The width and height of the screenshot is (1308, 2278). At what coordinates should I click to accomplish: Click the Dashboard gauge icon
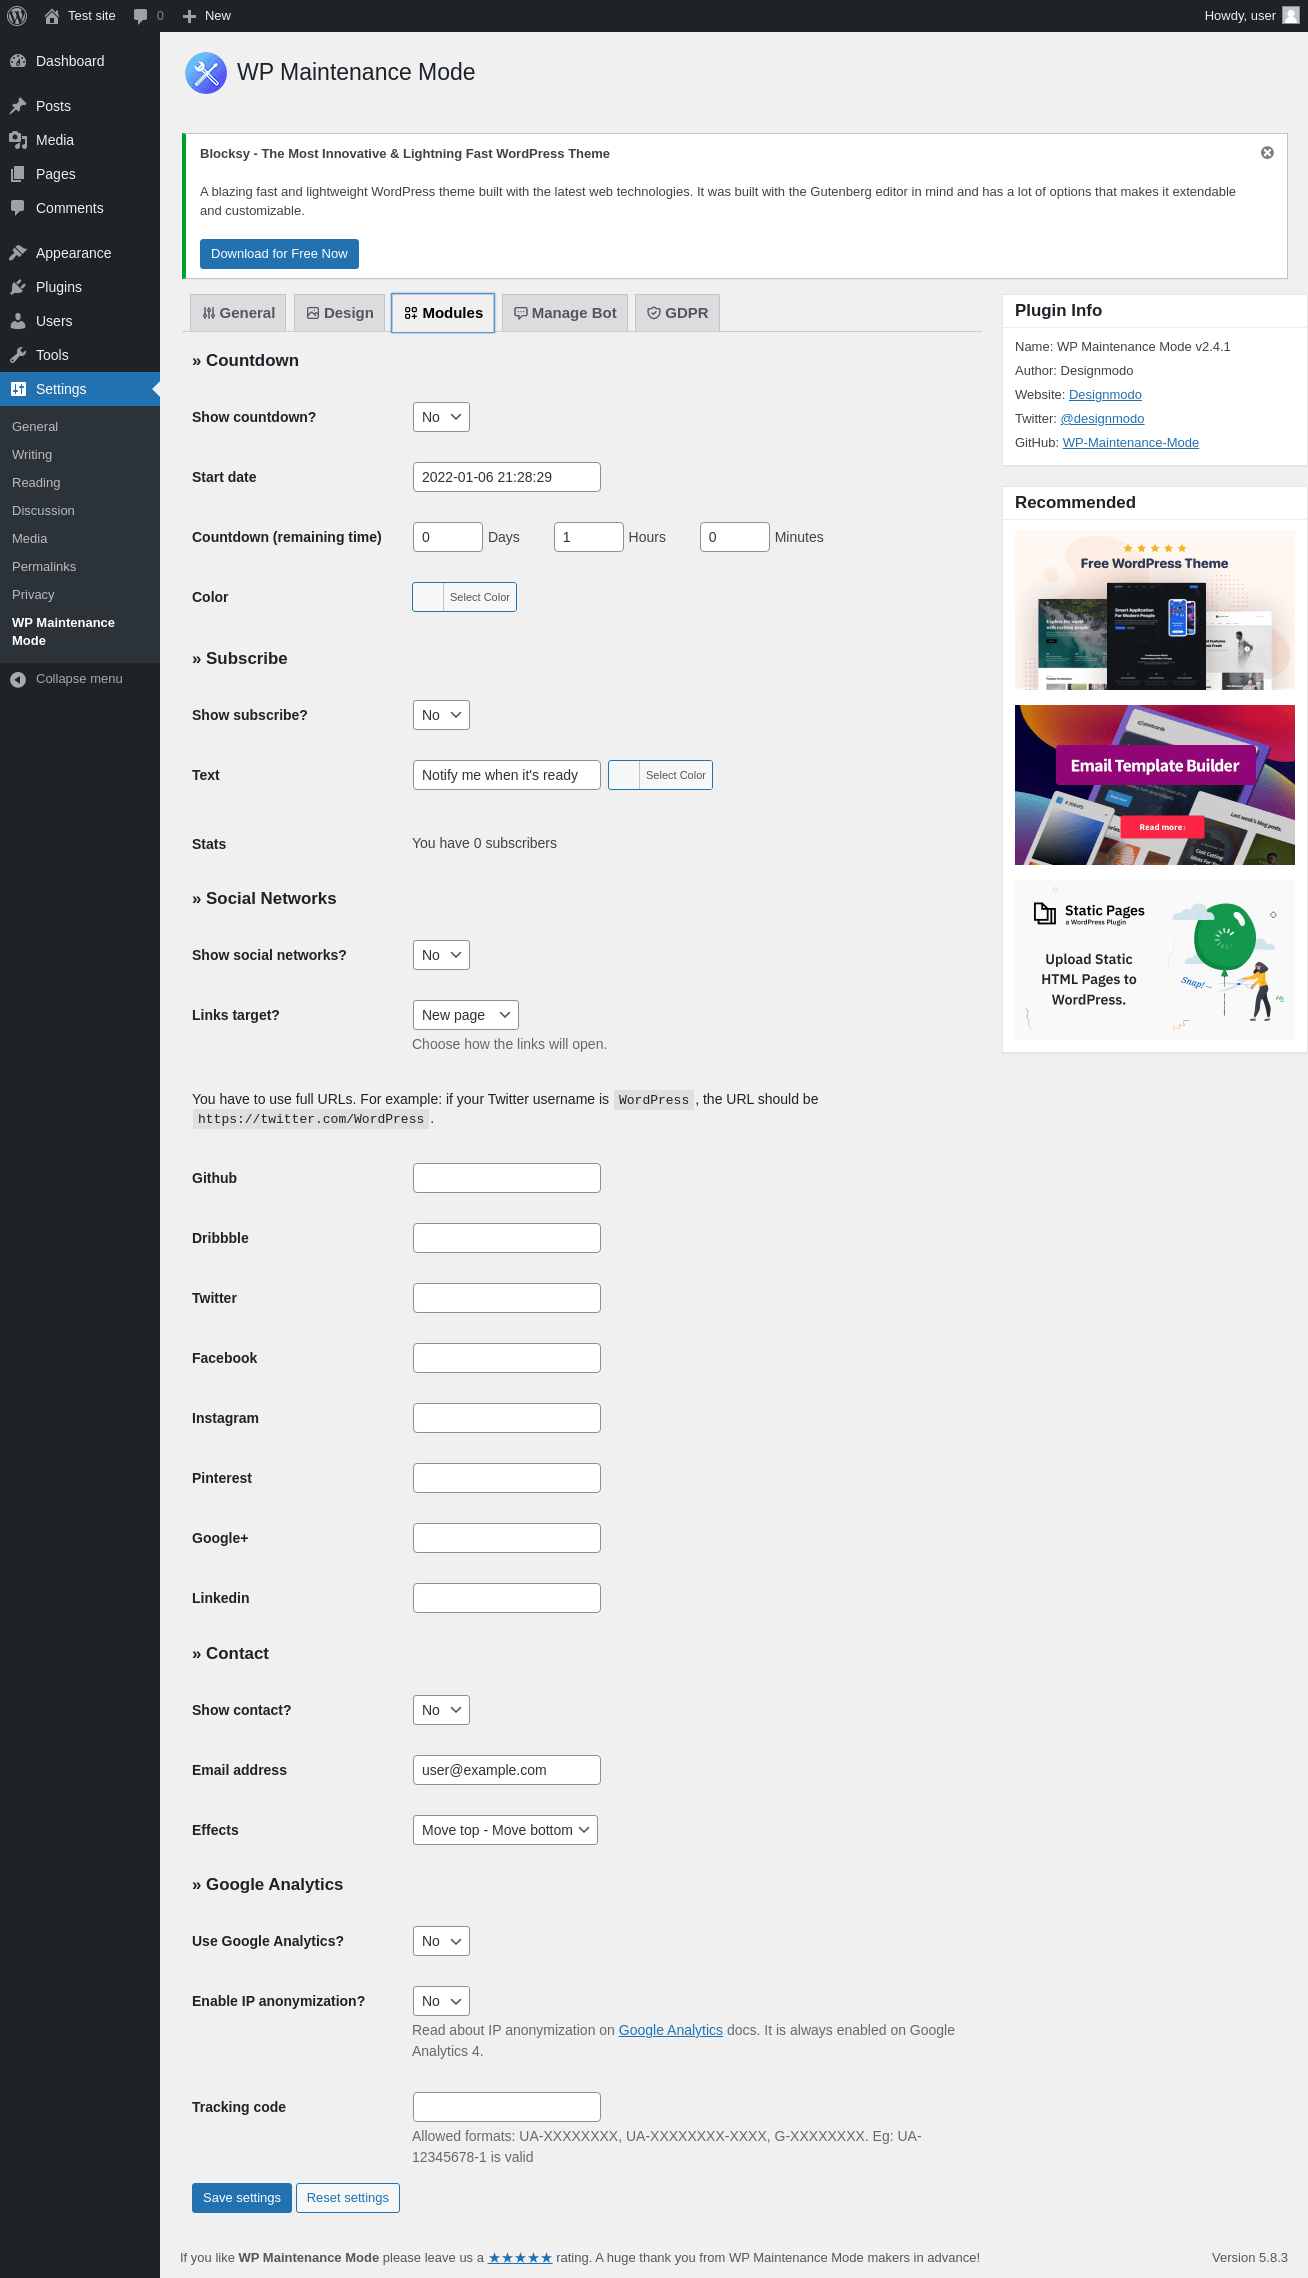click(18, 61)
